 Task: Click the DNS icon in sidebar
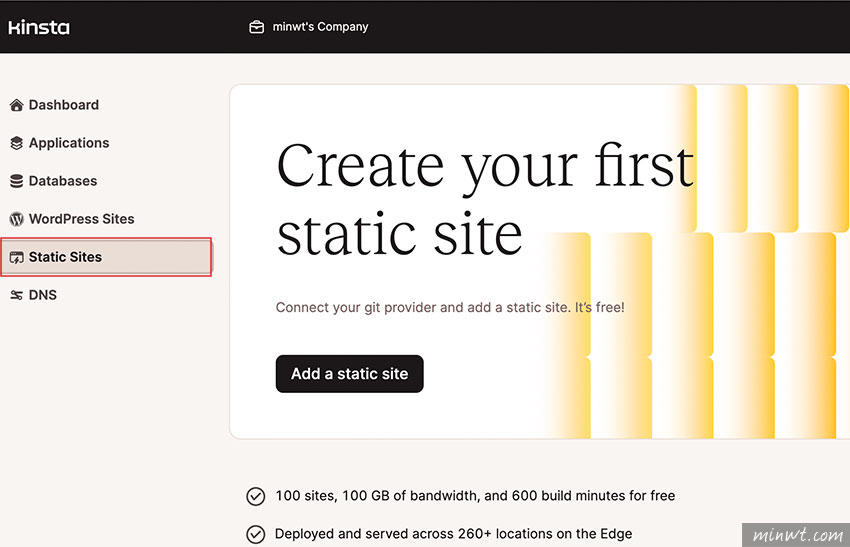coord(17,295)
